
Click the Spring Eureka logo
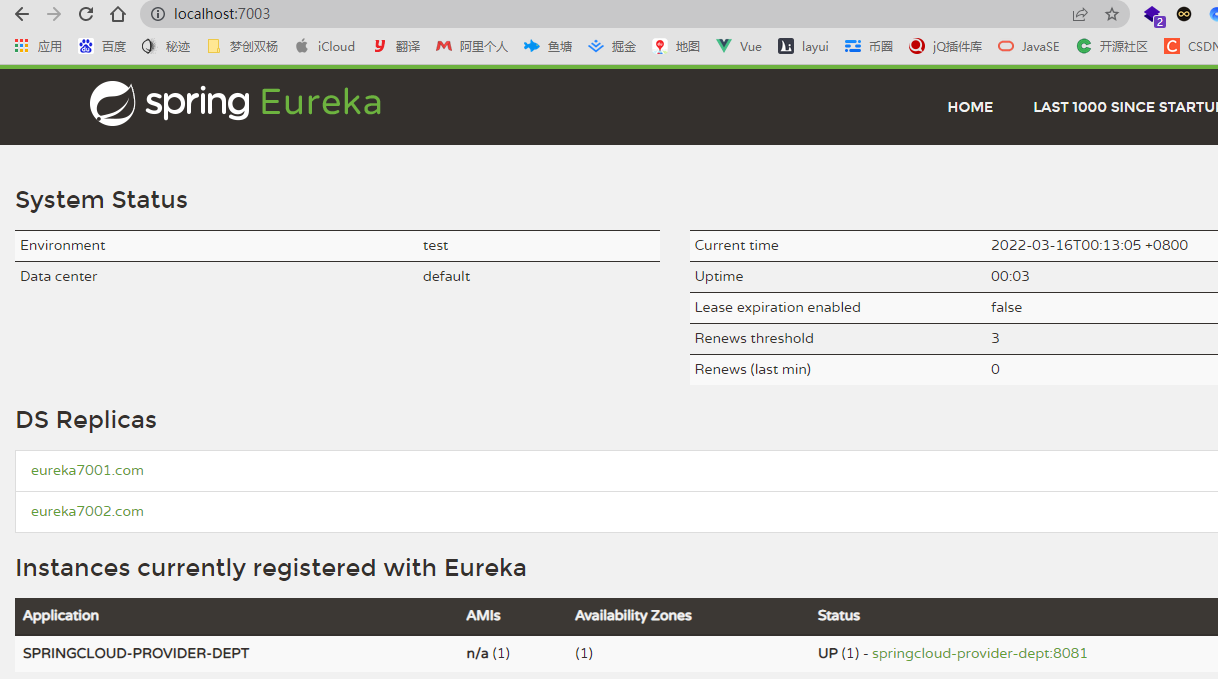point(236,103)
